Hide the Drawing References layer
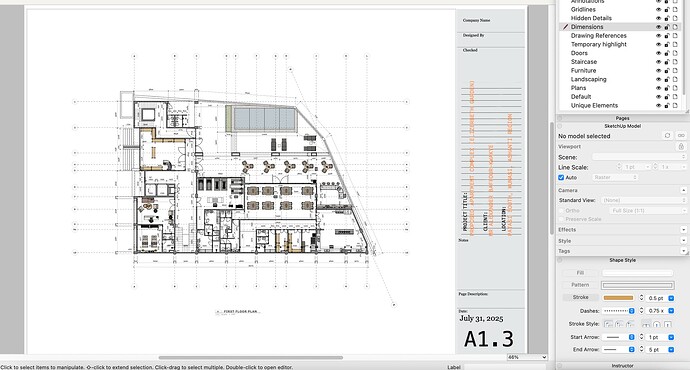The height and width of the screenshot is (370, 690). click(x=659, y=36)
